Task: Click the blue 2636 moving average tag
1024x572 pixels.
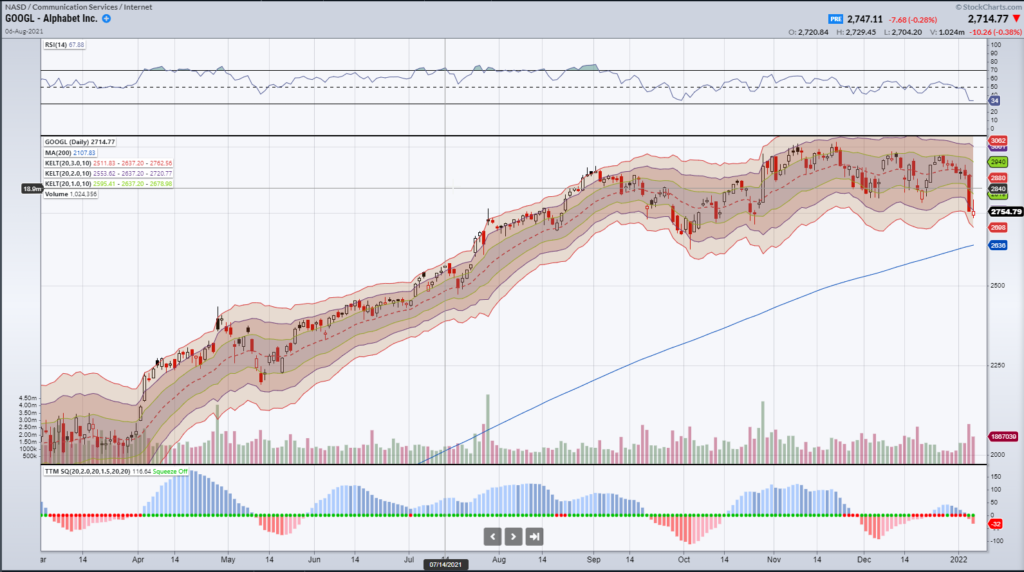Action: click(x=998, y=246)
